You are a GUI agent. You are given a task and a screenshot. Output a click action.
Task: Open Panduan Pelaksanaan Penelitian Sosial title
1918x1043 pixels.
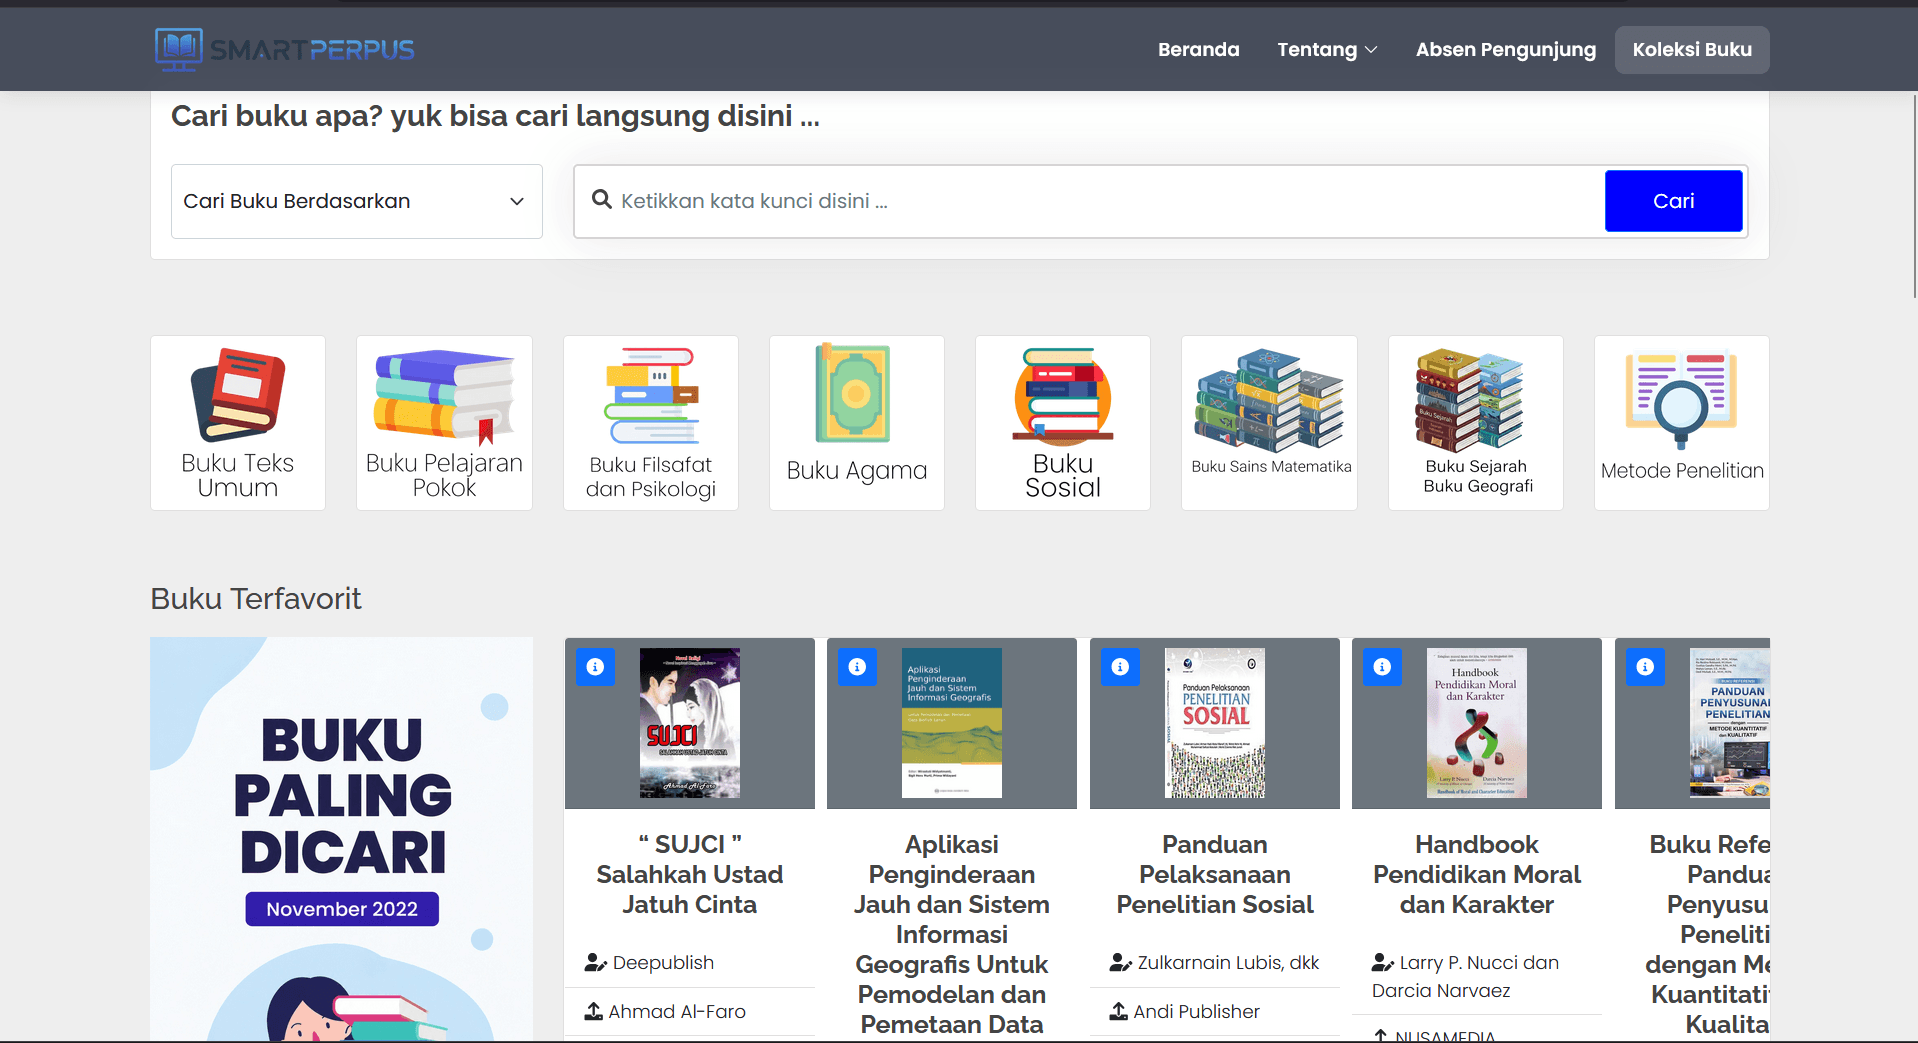1215,874
